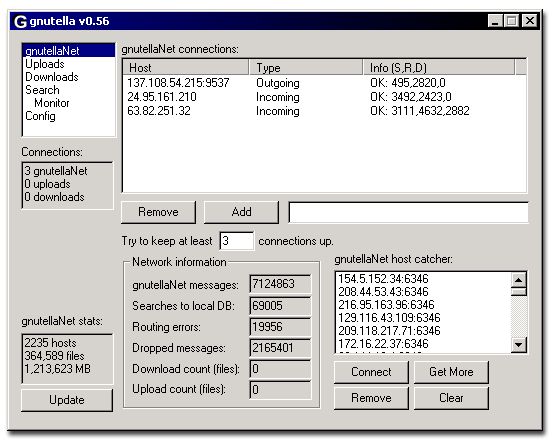The height and width of the screenshot is (440, 550).
Task: Sort by the Type column header
Action: tap(306, 67)
